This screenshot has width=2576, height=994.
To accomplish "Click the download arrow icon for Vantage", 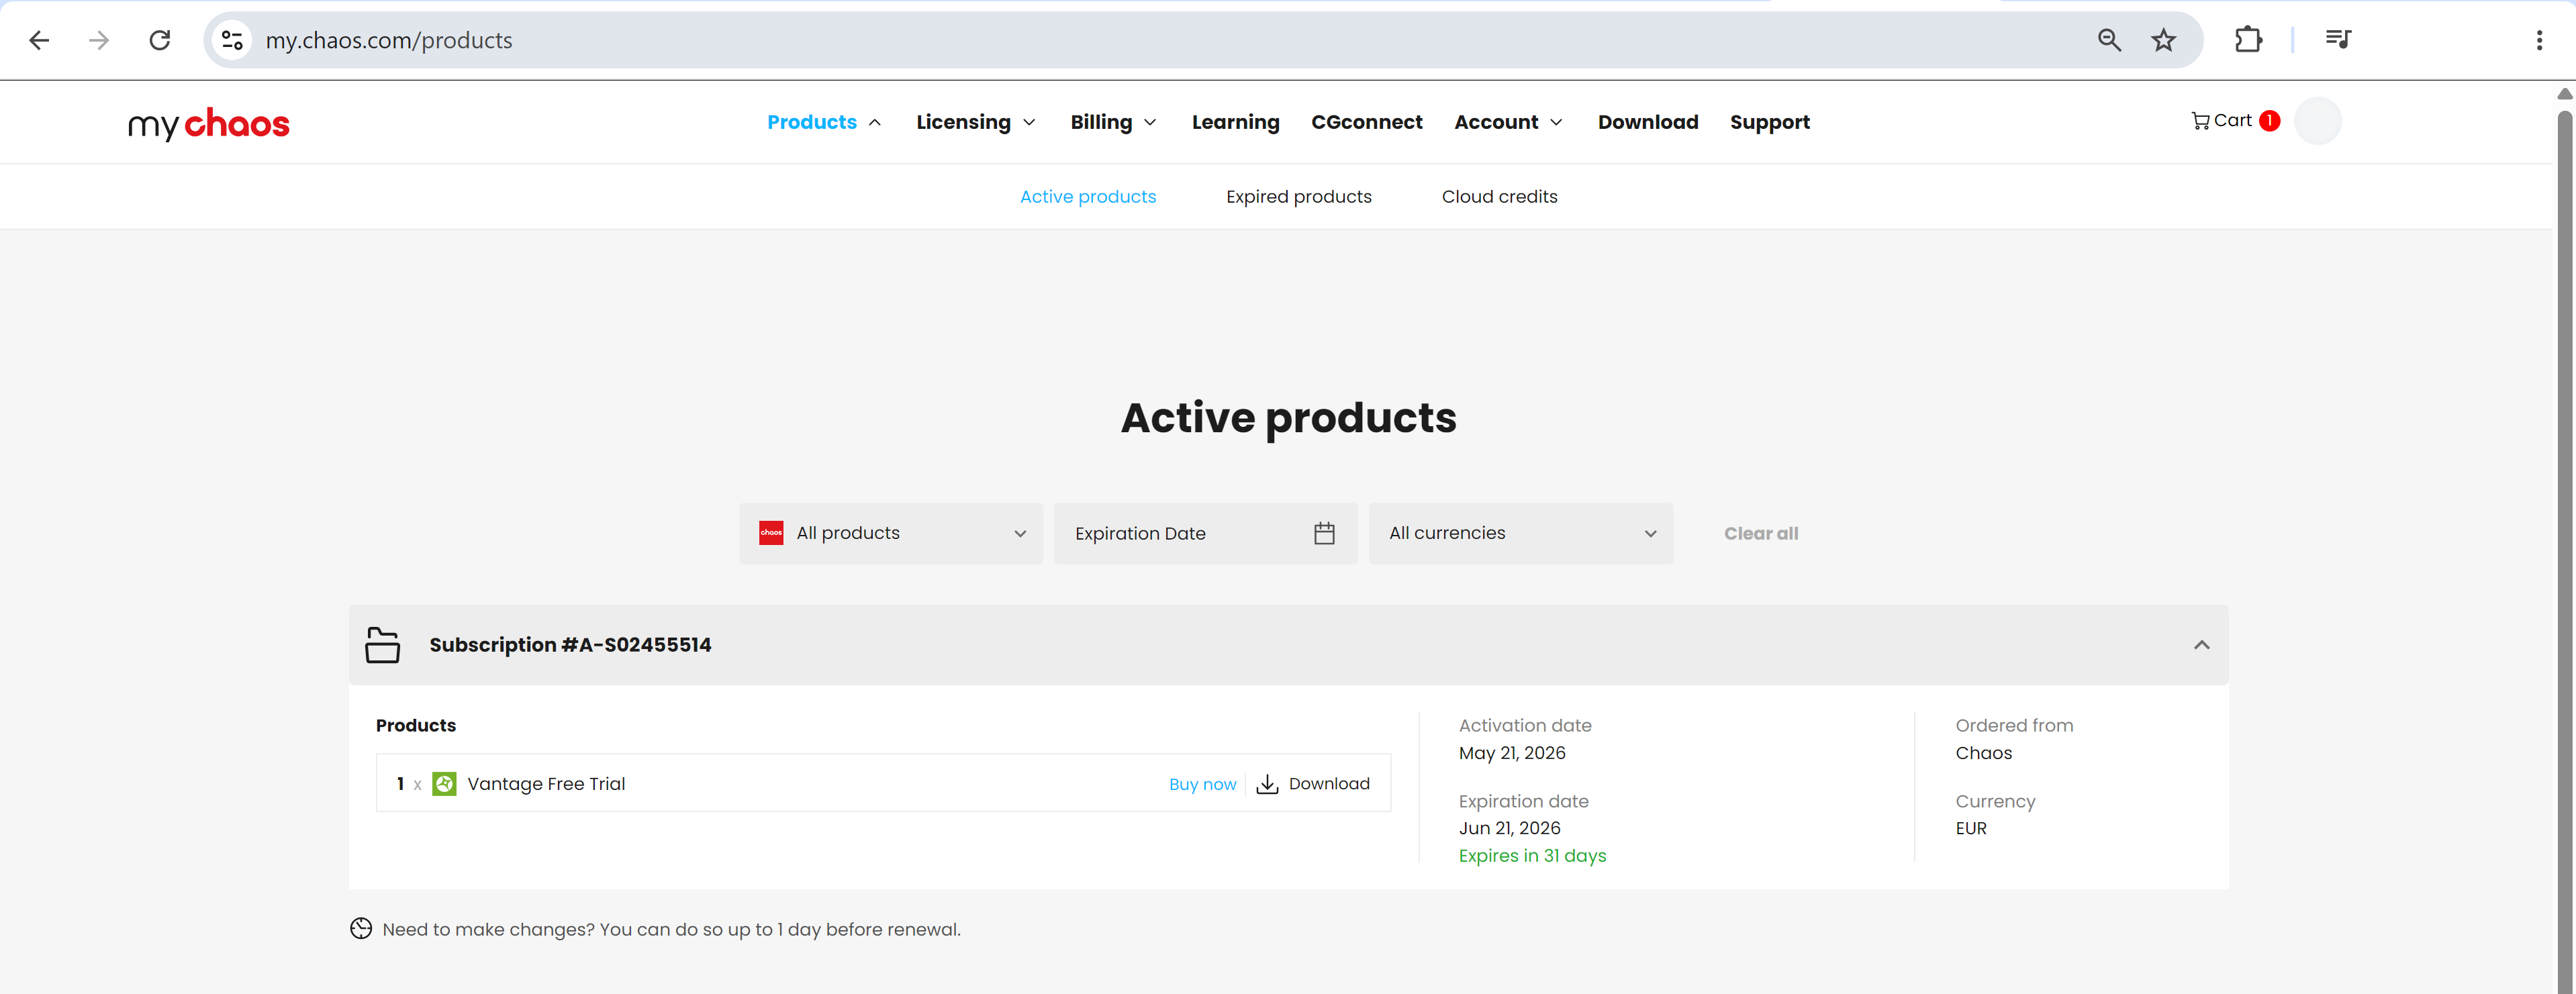I will pos(1267,784).
